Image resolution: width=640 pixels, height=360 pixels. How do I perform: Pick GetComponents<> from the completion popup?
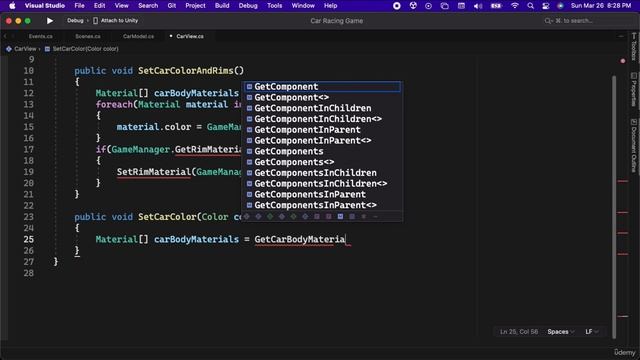(322, 162)
